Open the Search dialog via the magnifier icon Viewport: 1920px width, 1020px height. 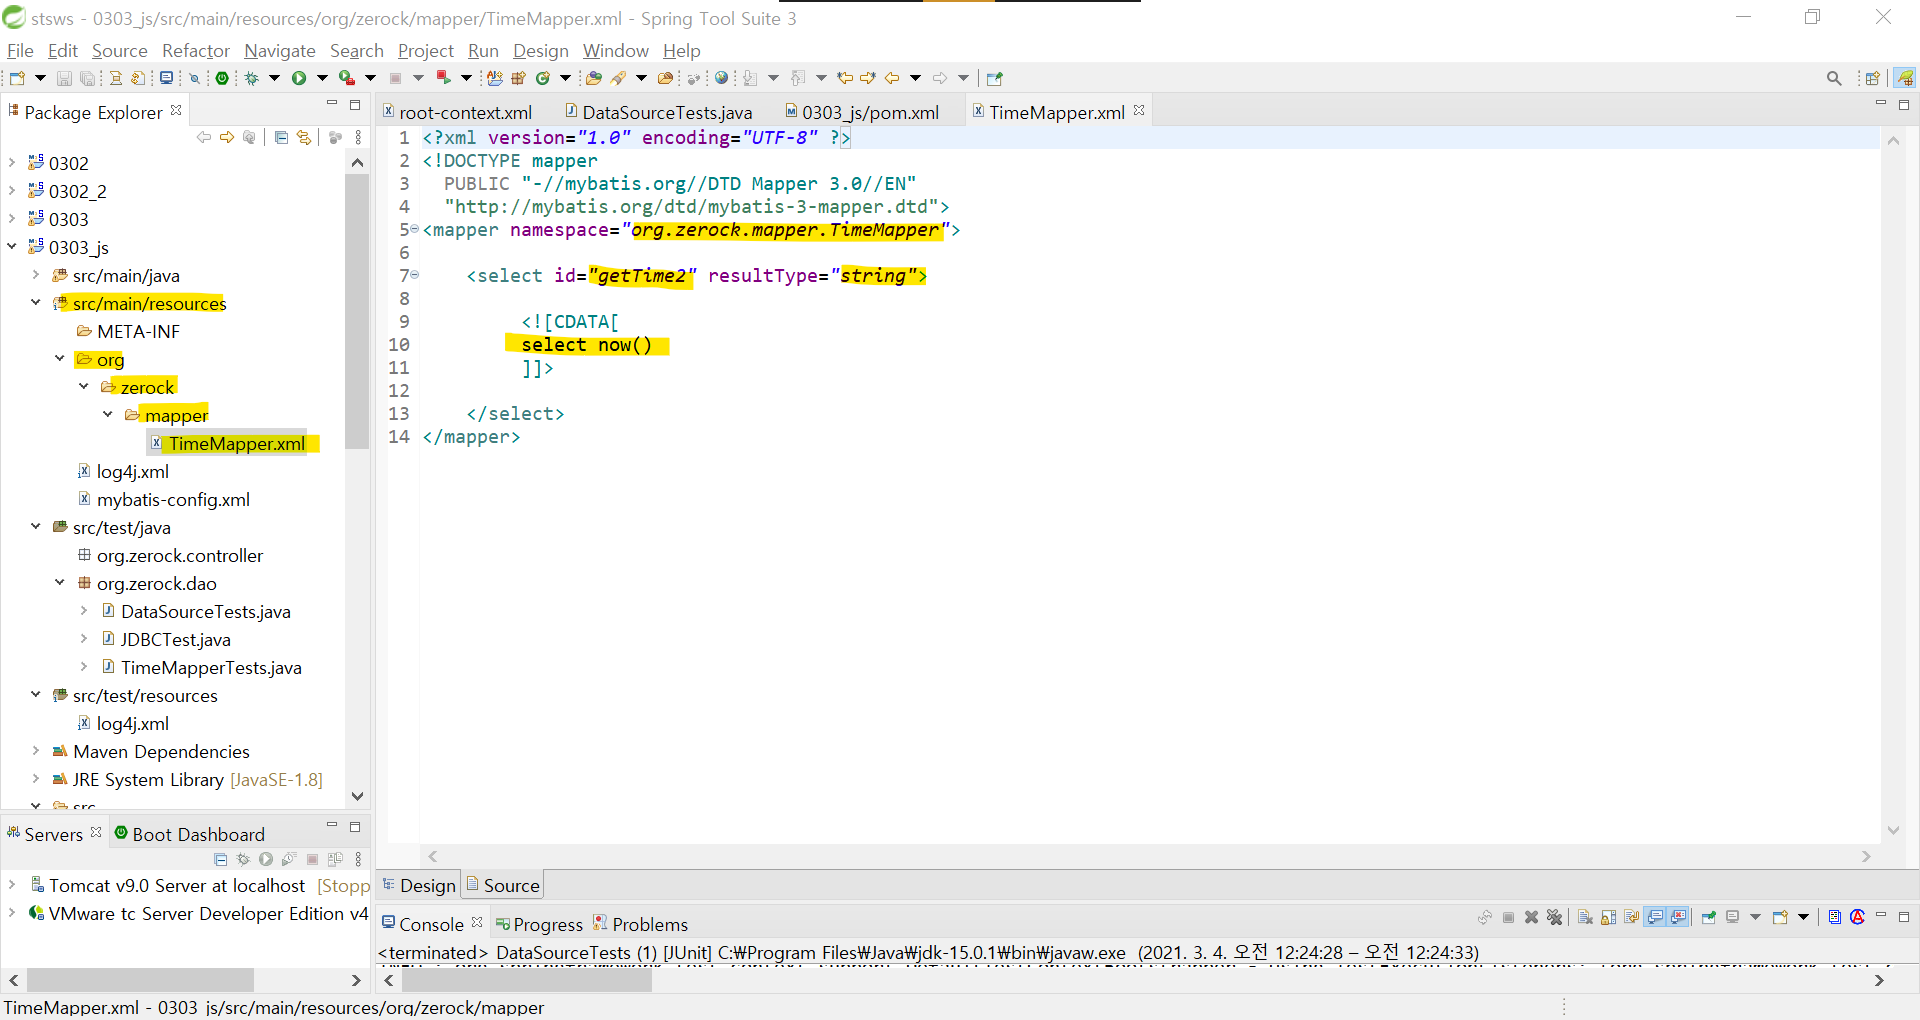click(1835, 77)
